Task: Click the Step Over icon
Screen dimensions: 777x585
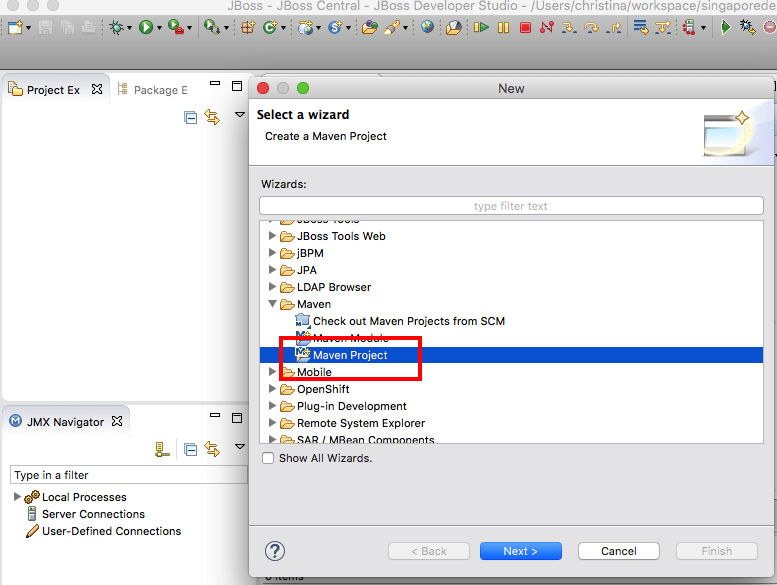Action: pyautogui.click(x=591, y=27)
